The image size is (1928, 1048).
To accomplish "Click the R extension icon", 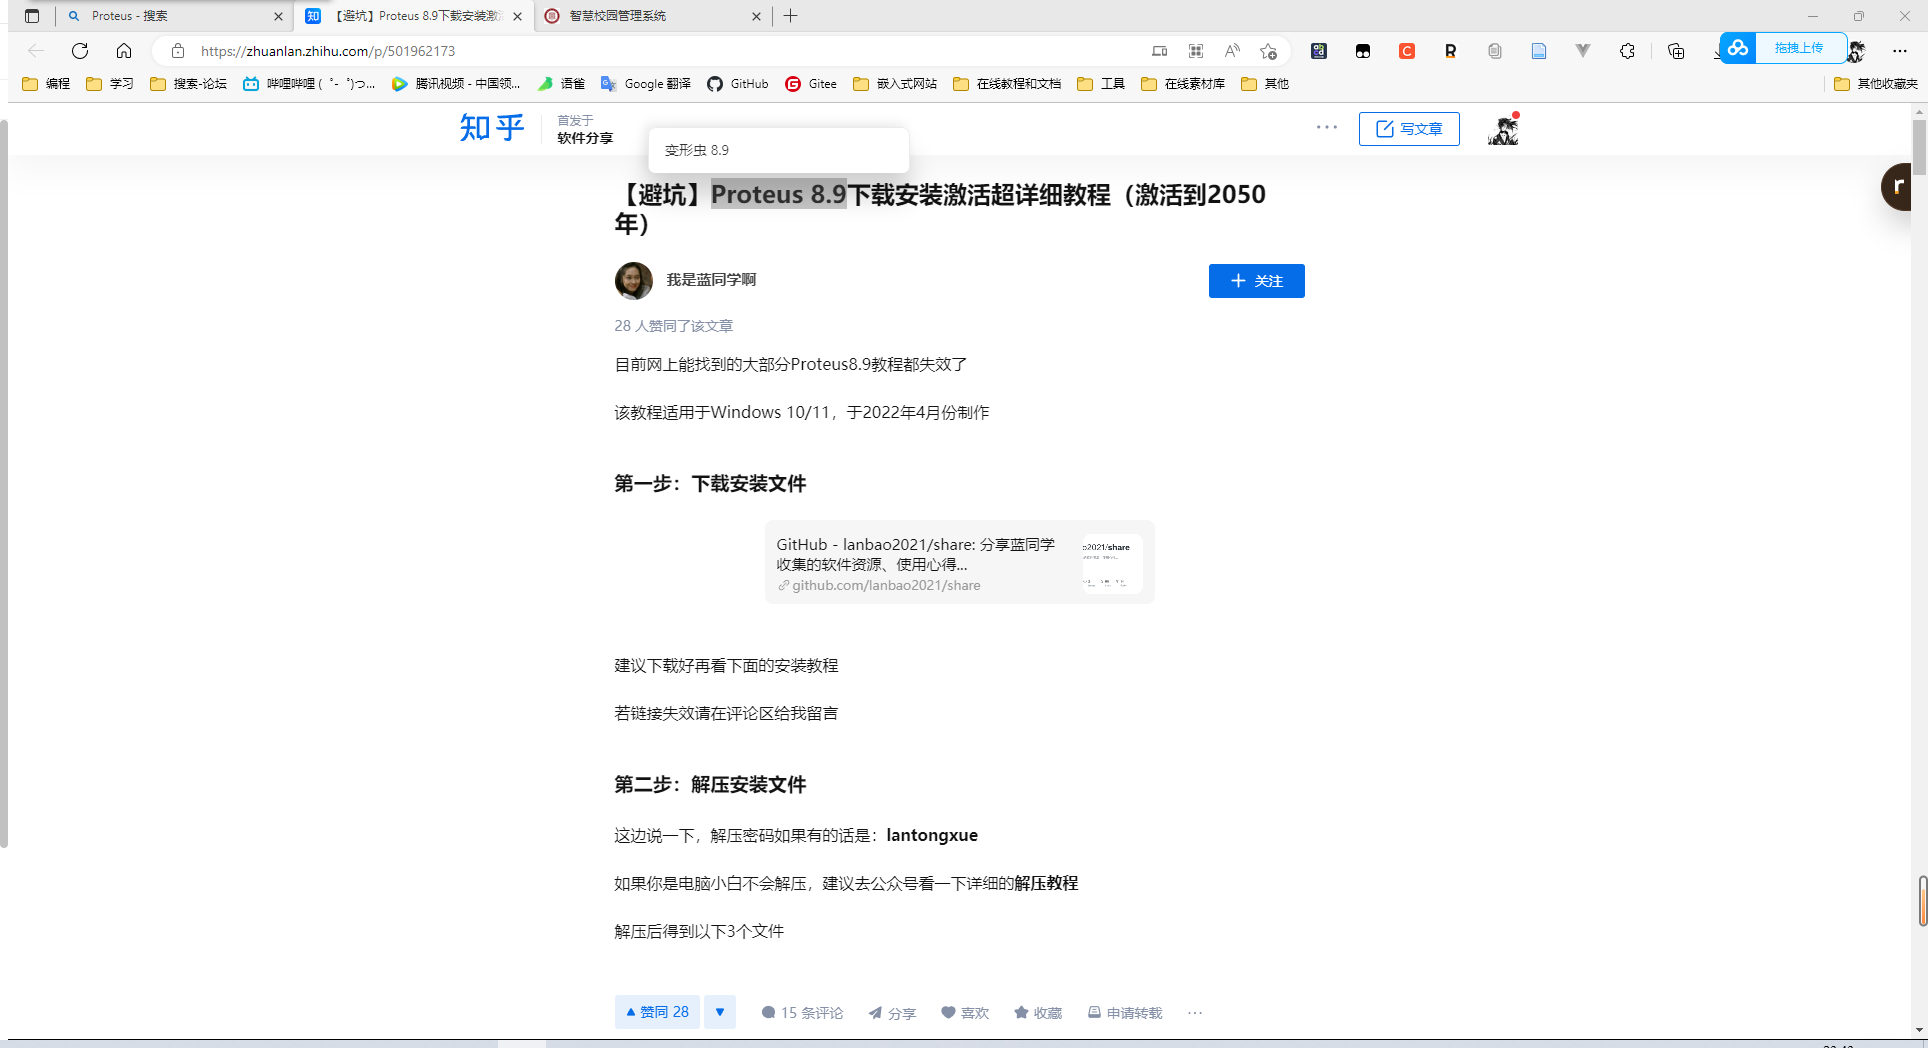I will click(x=1450, y=51).
